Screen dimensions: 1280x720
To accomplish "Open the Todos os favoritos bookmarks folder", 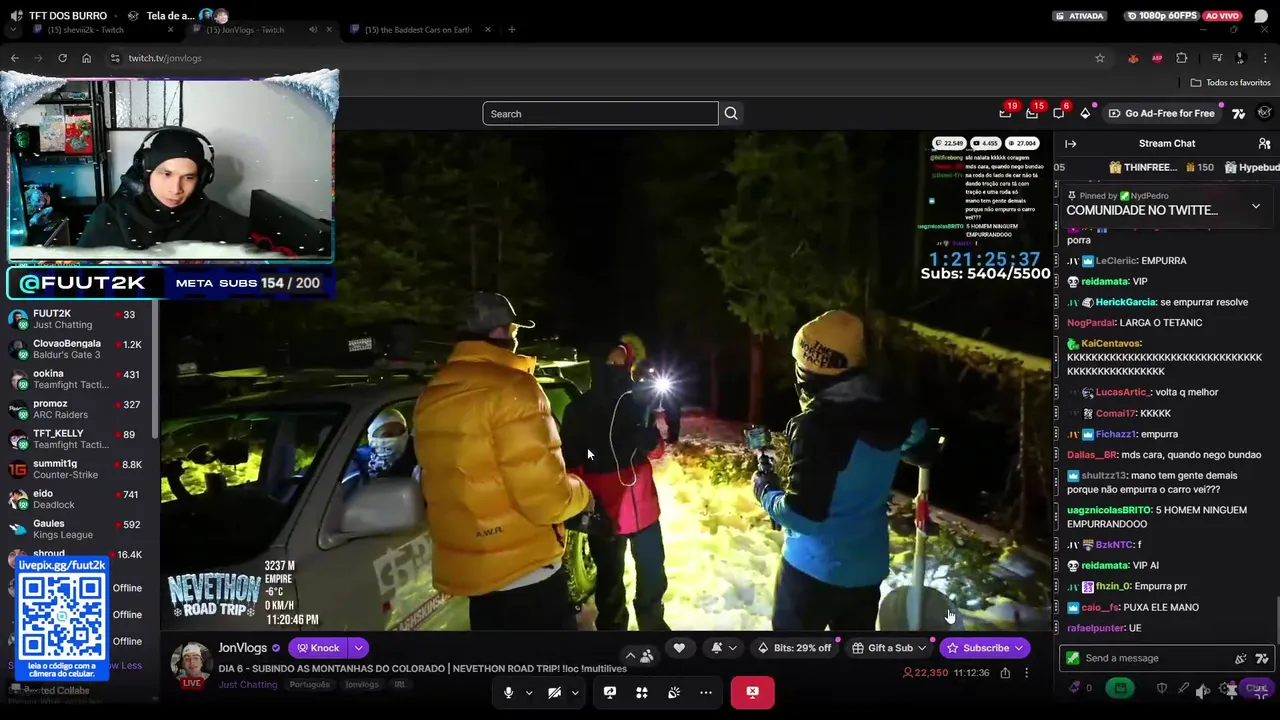I will [1230, 83].
